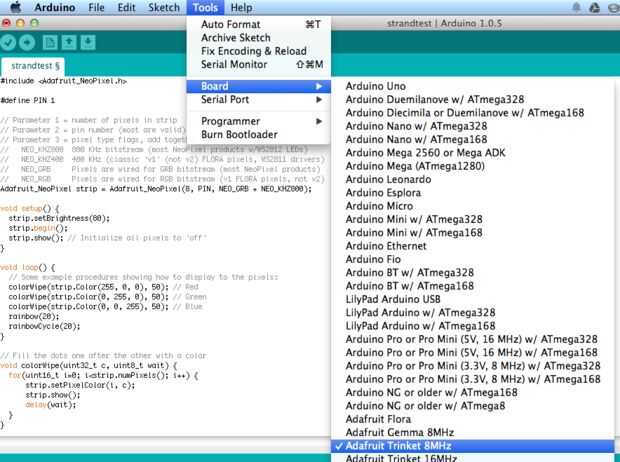Click checked Adafruit Trinket 8MHz entry
620x462 pixels.
coord(473,446)
